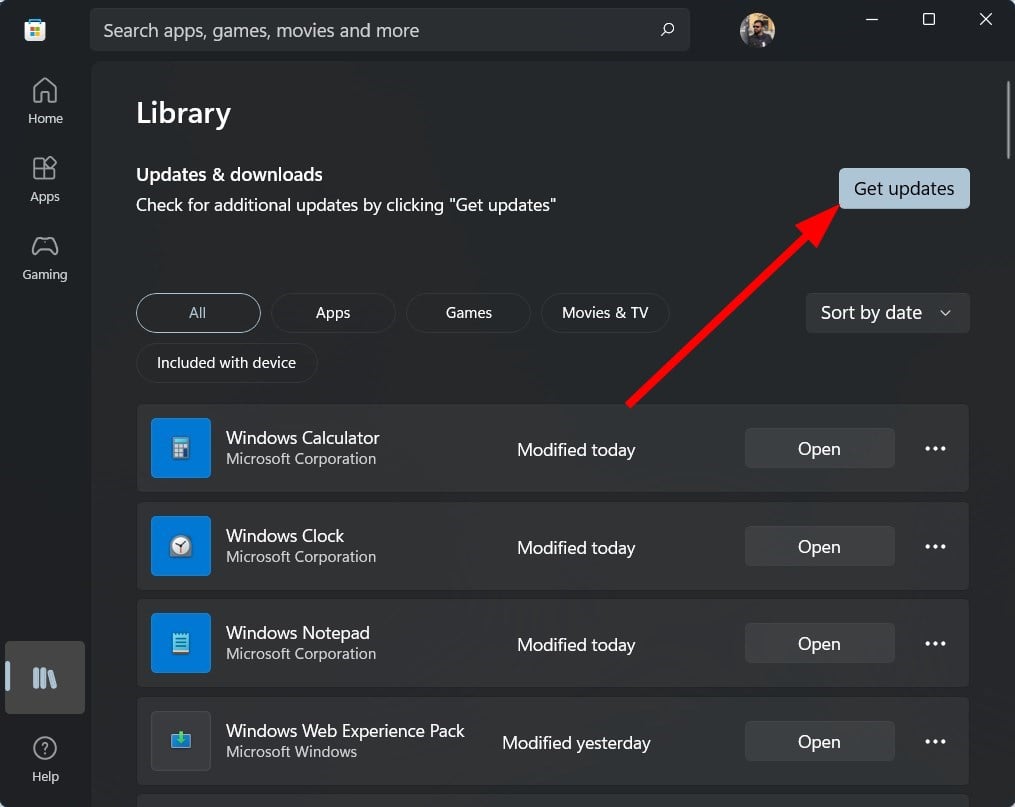Click the search magnifier icon

(x=667, y=30)
